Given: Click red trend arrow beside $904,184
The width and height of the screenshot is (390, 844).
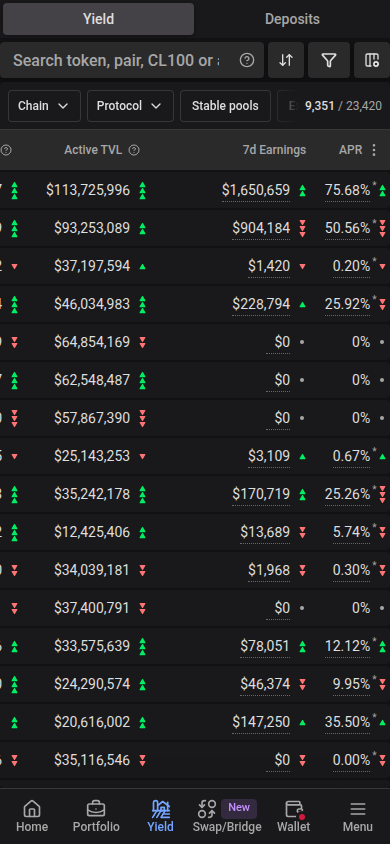Looking at the screenshot, I should [302, 228].
